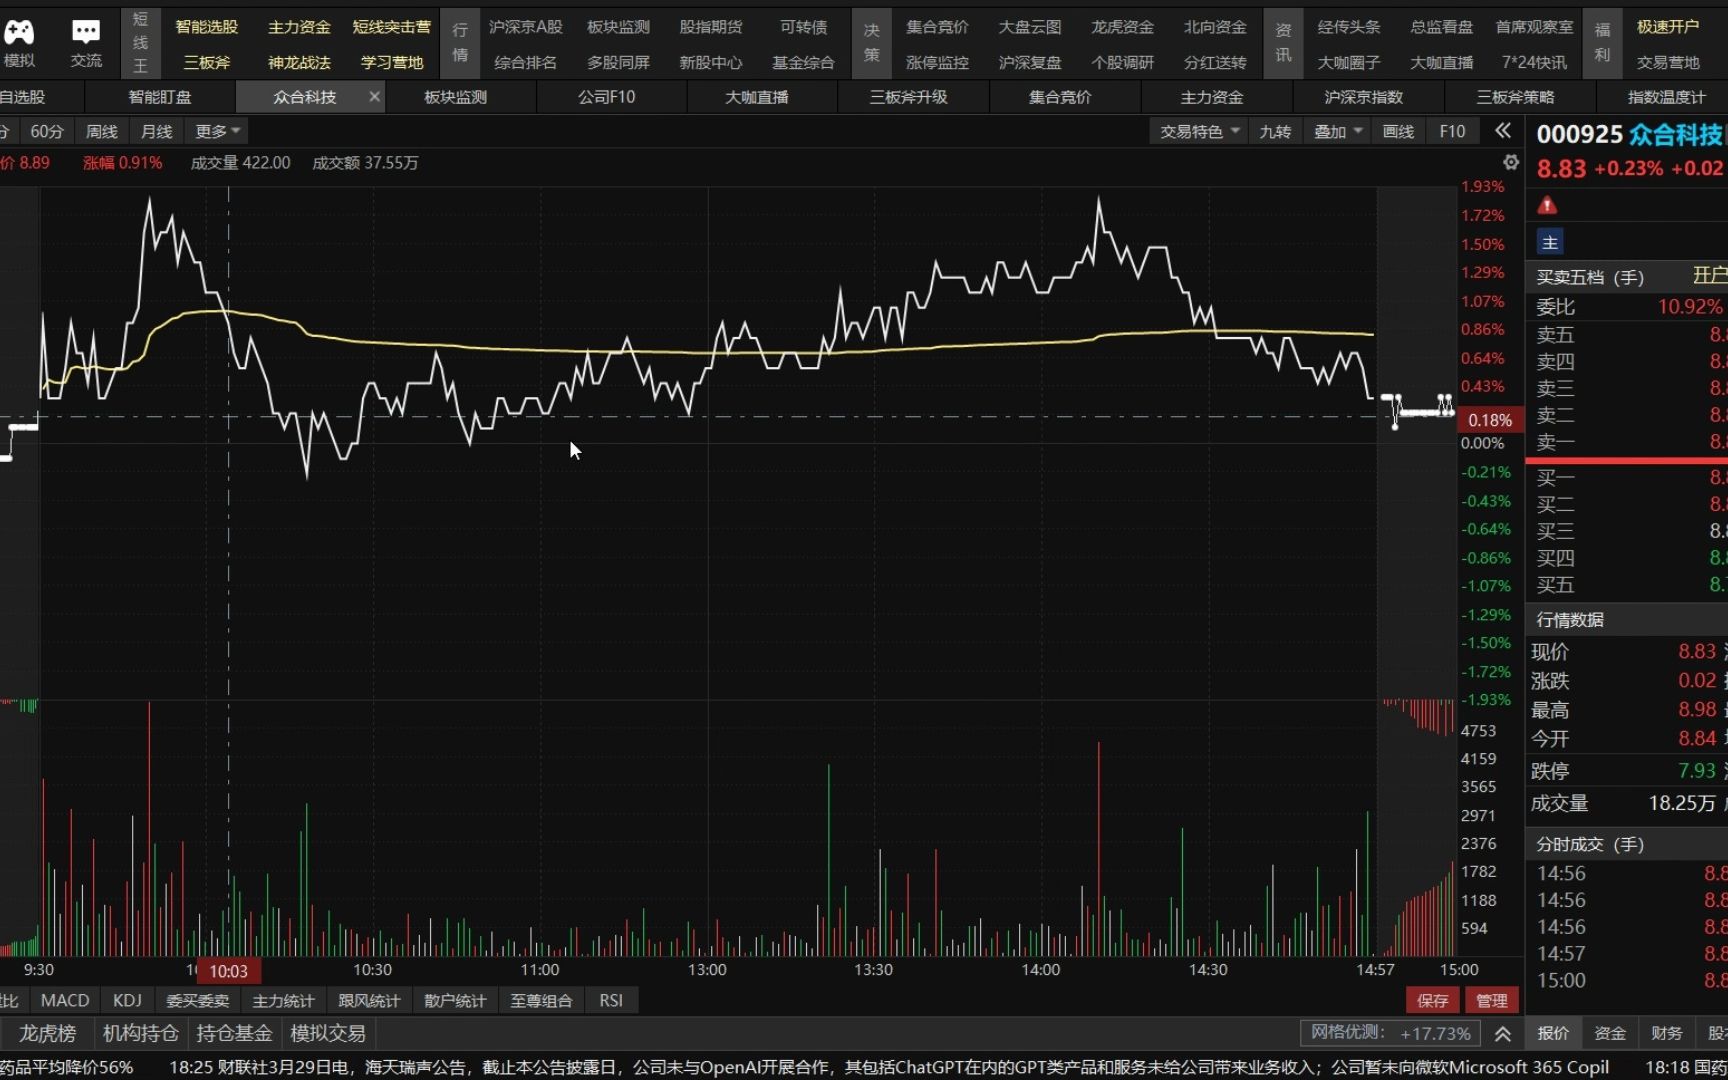Screen dimensions: 1728x1080
Task: Select the KDJ indicator tab
Action: point(127,1000)
